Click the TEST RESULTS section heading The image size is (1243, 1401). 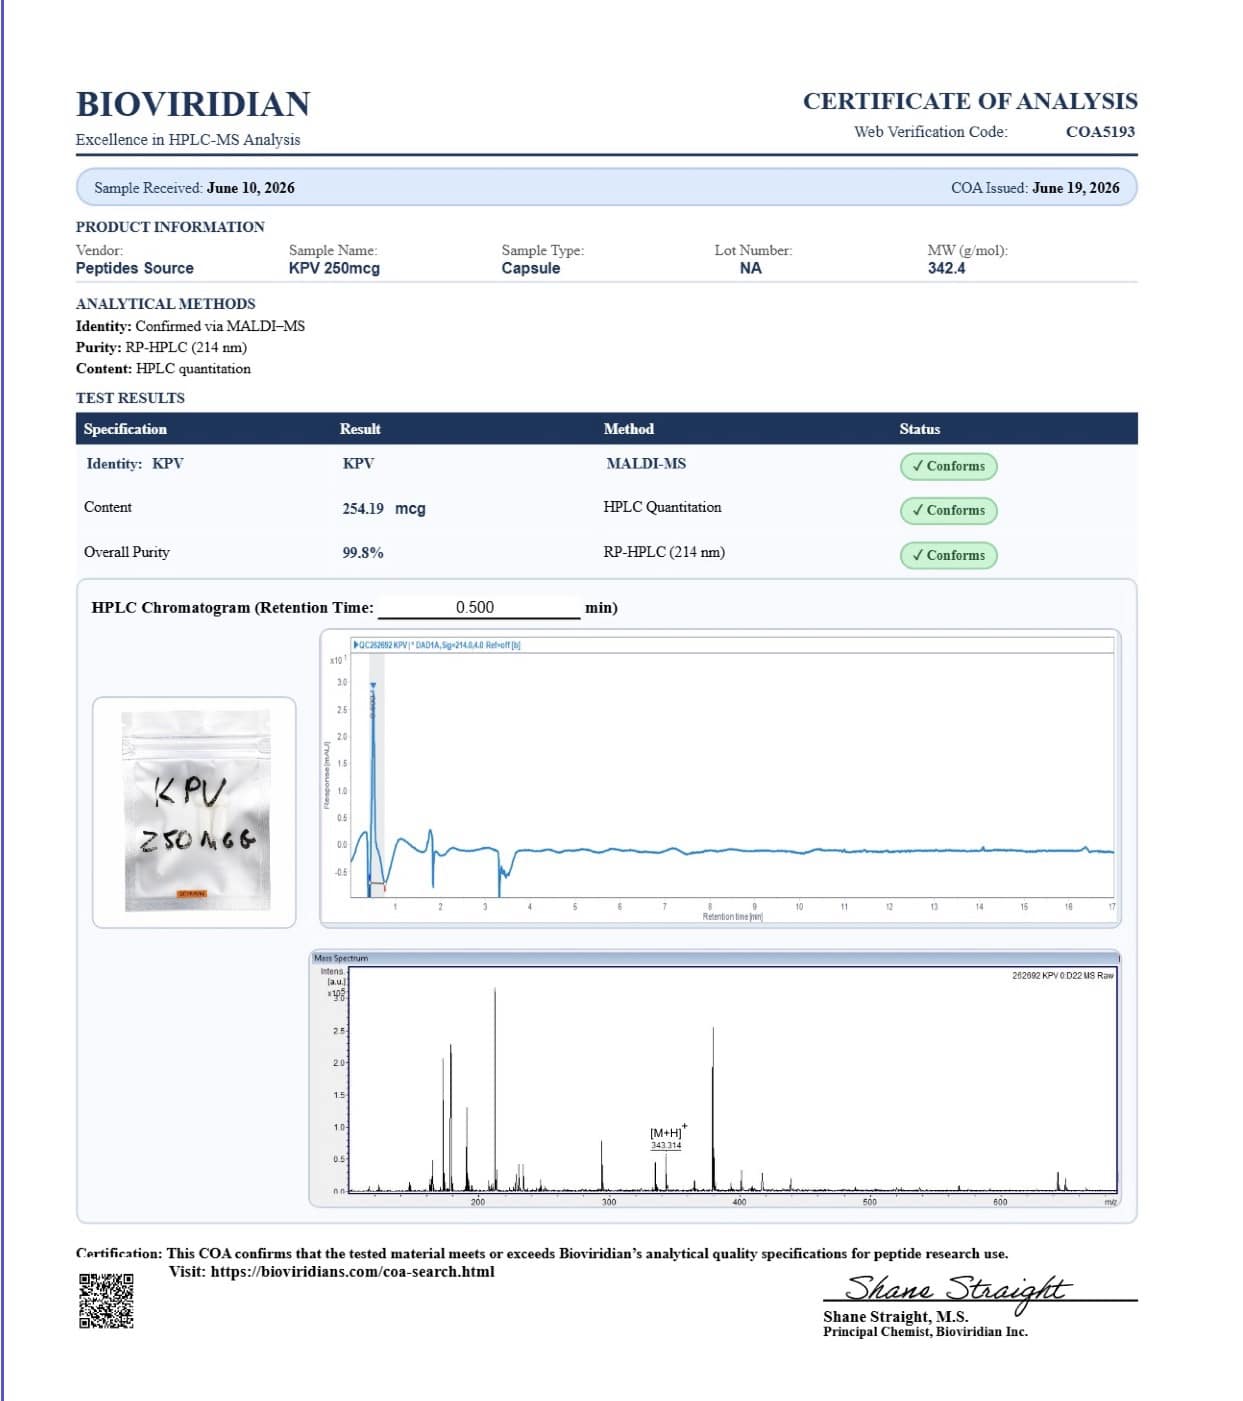pyautogui.click(x=130, y=398)
